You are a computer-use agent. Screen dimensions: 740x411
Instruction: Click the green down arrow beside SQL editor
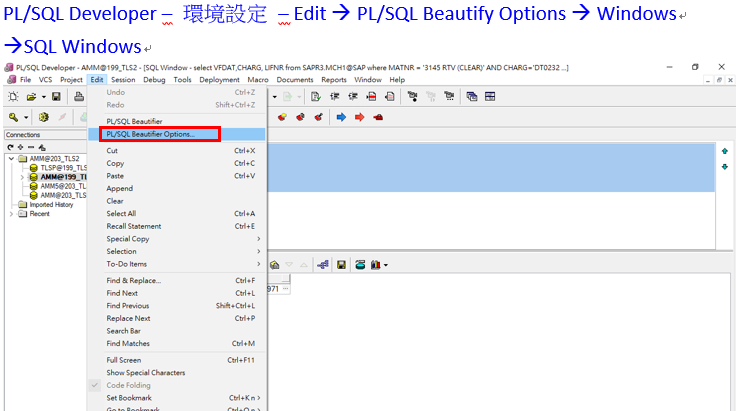tap(725, 167)
